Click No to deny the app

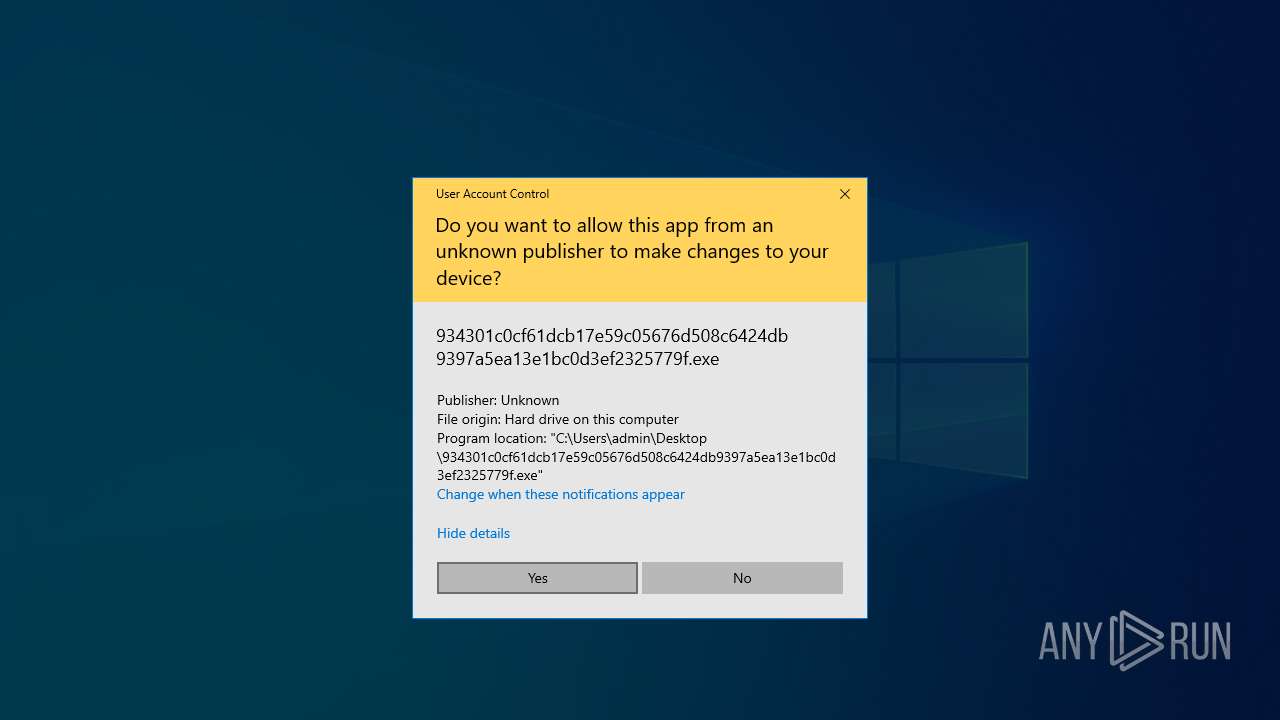pyautogui.click(x=742, y=578)
